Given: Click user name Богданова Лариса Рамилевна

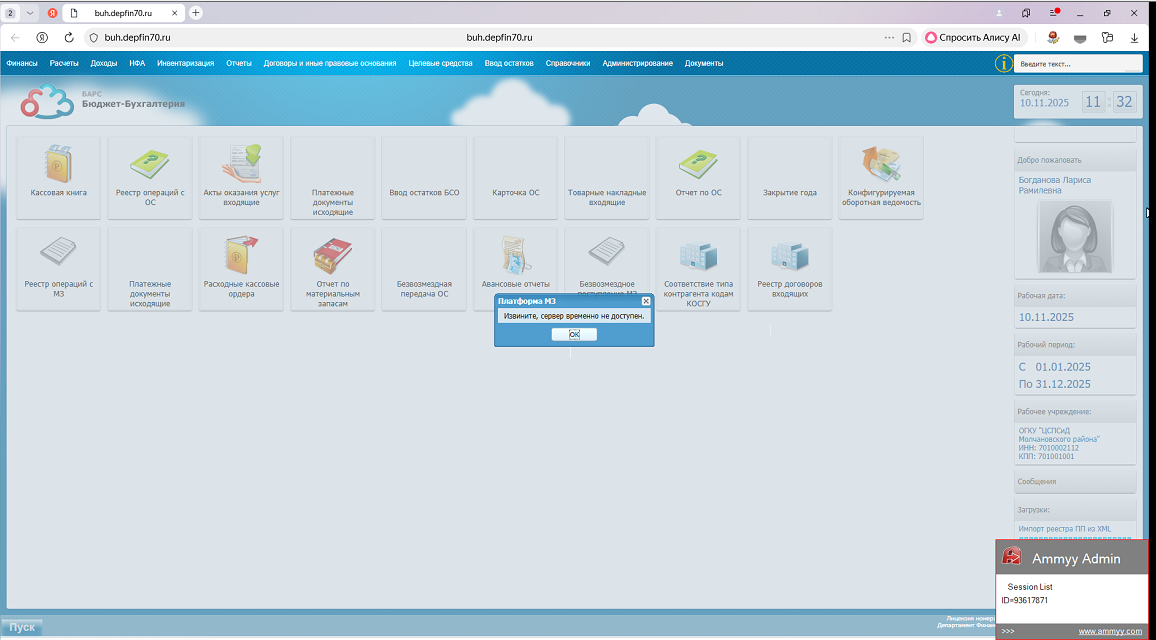Looking at the screenshot, I should tap(1055, 185).
